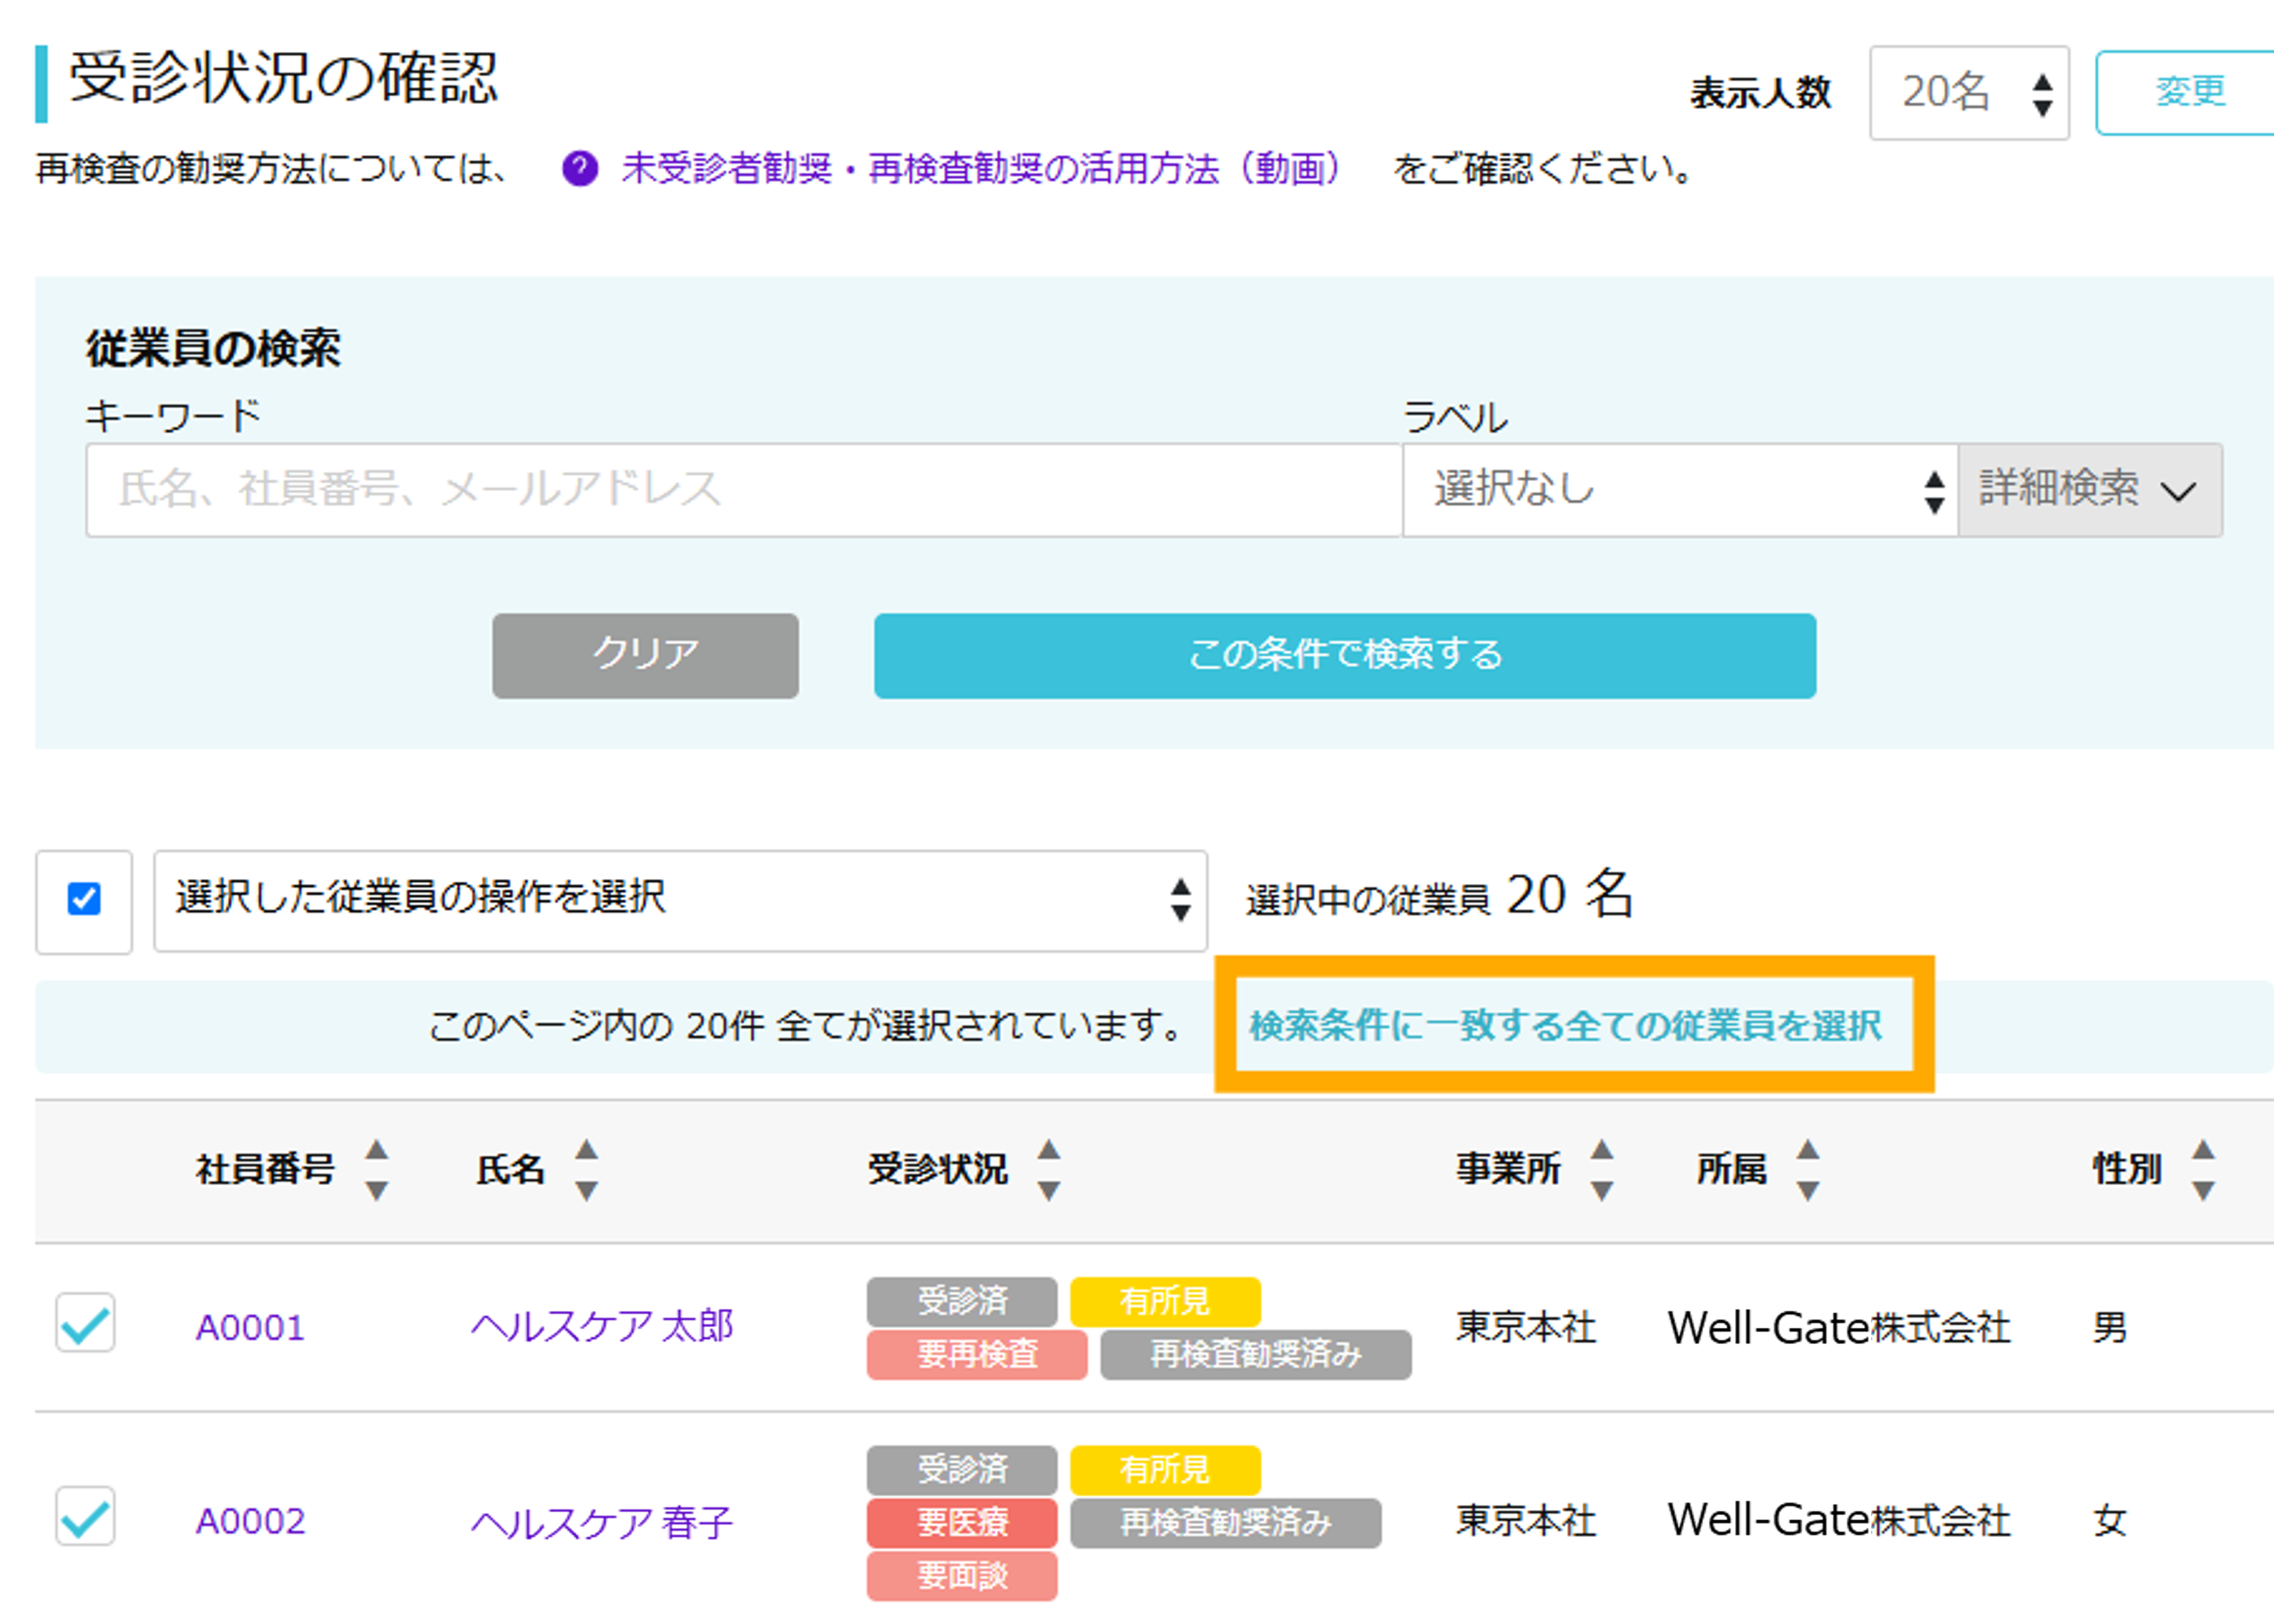Focus the キーワード search input field
Viewport: 2274px width, 1624px height.
[744, 490]
